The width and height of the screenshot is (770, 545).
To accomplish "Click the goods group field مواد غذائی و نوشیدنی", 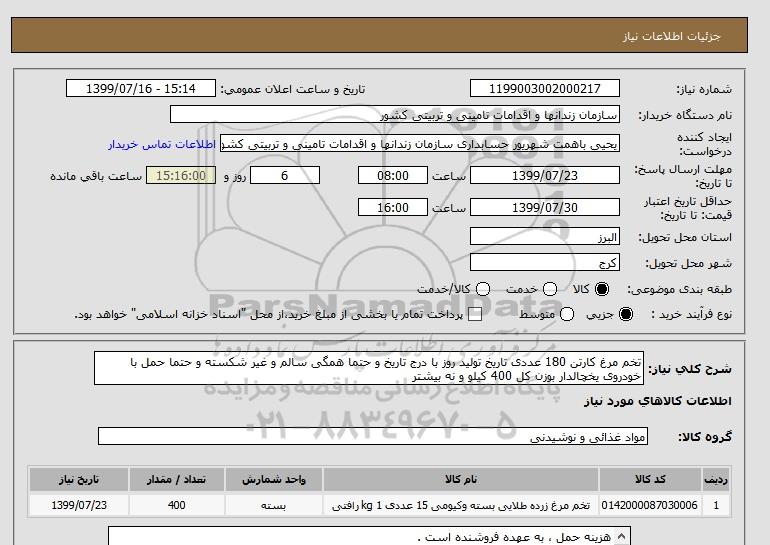I will tap(373, 436).
